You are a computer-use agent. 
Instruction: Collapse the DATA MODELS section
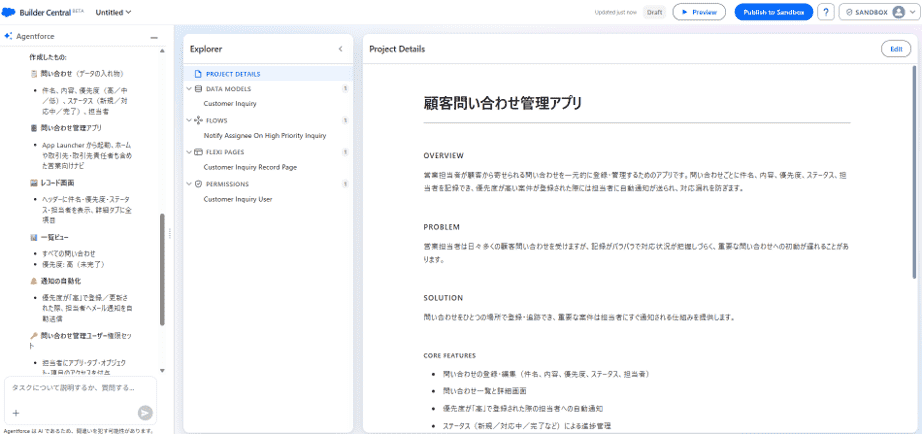click(x=189, y=89)
